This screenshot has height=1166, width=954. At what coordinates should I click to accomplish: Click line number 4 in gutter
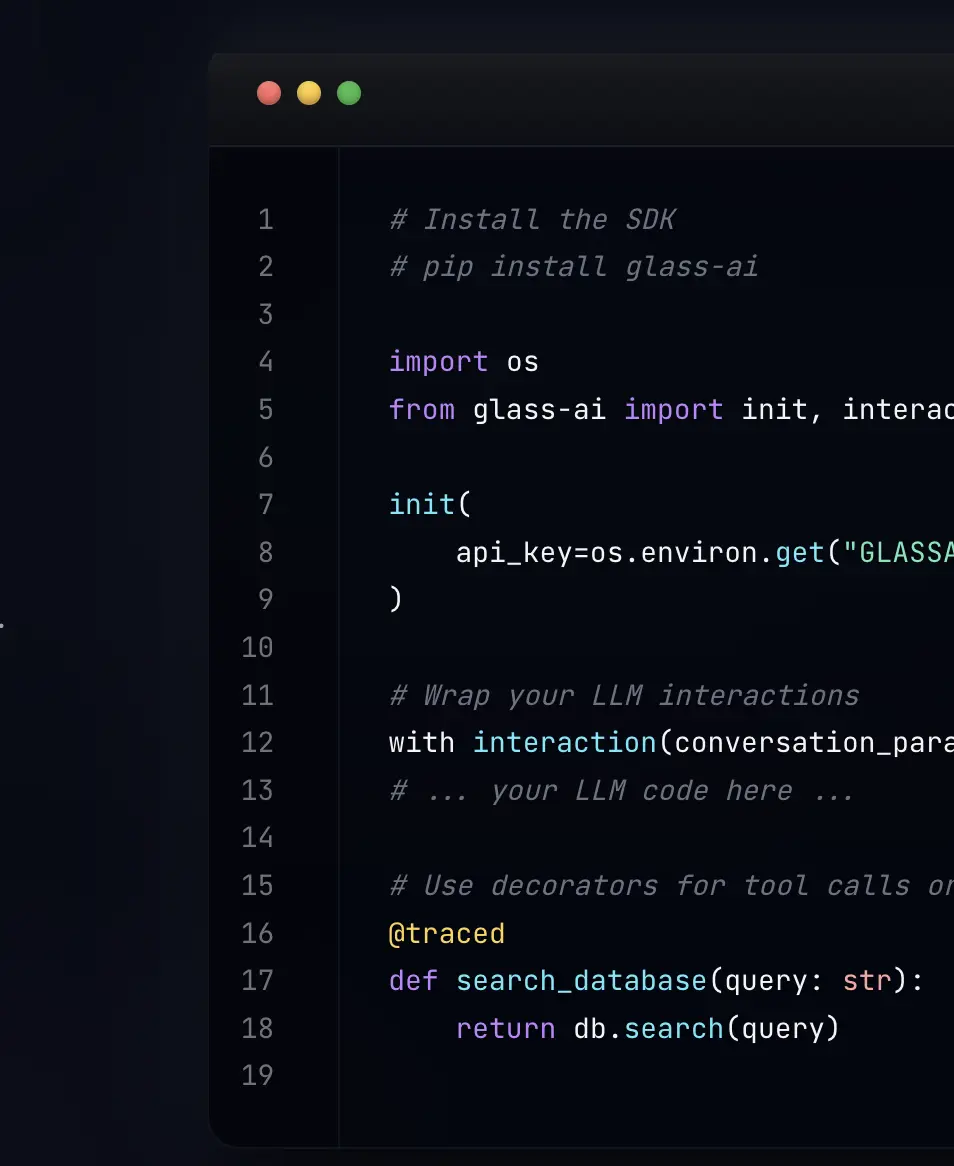pos(265,362)
